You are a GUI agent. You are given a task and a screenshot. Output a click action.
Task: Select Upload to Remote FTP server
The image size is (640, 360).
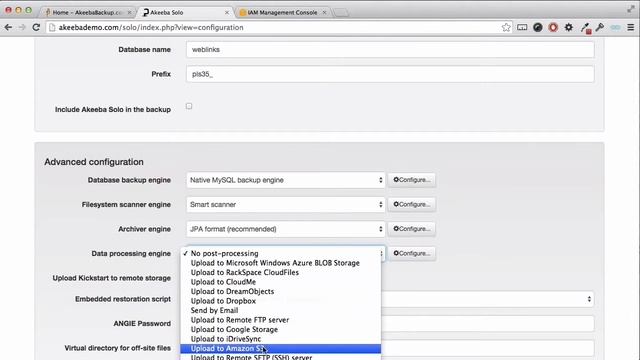click(281, 320)
